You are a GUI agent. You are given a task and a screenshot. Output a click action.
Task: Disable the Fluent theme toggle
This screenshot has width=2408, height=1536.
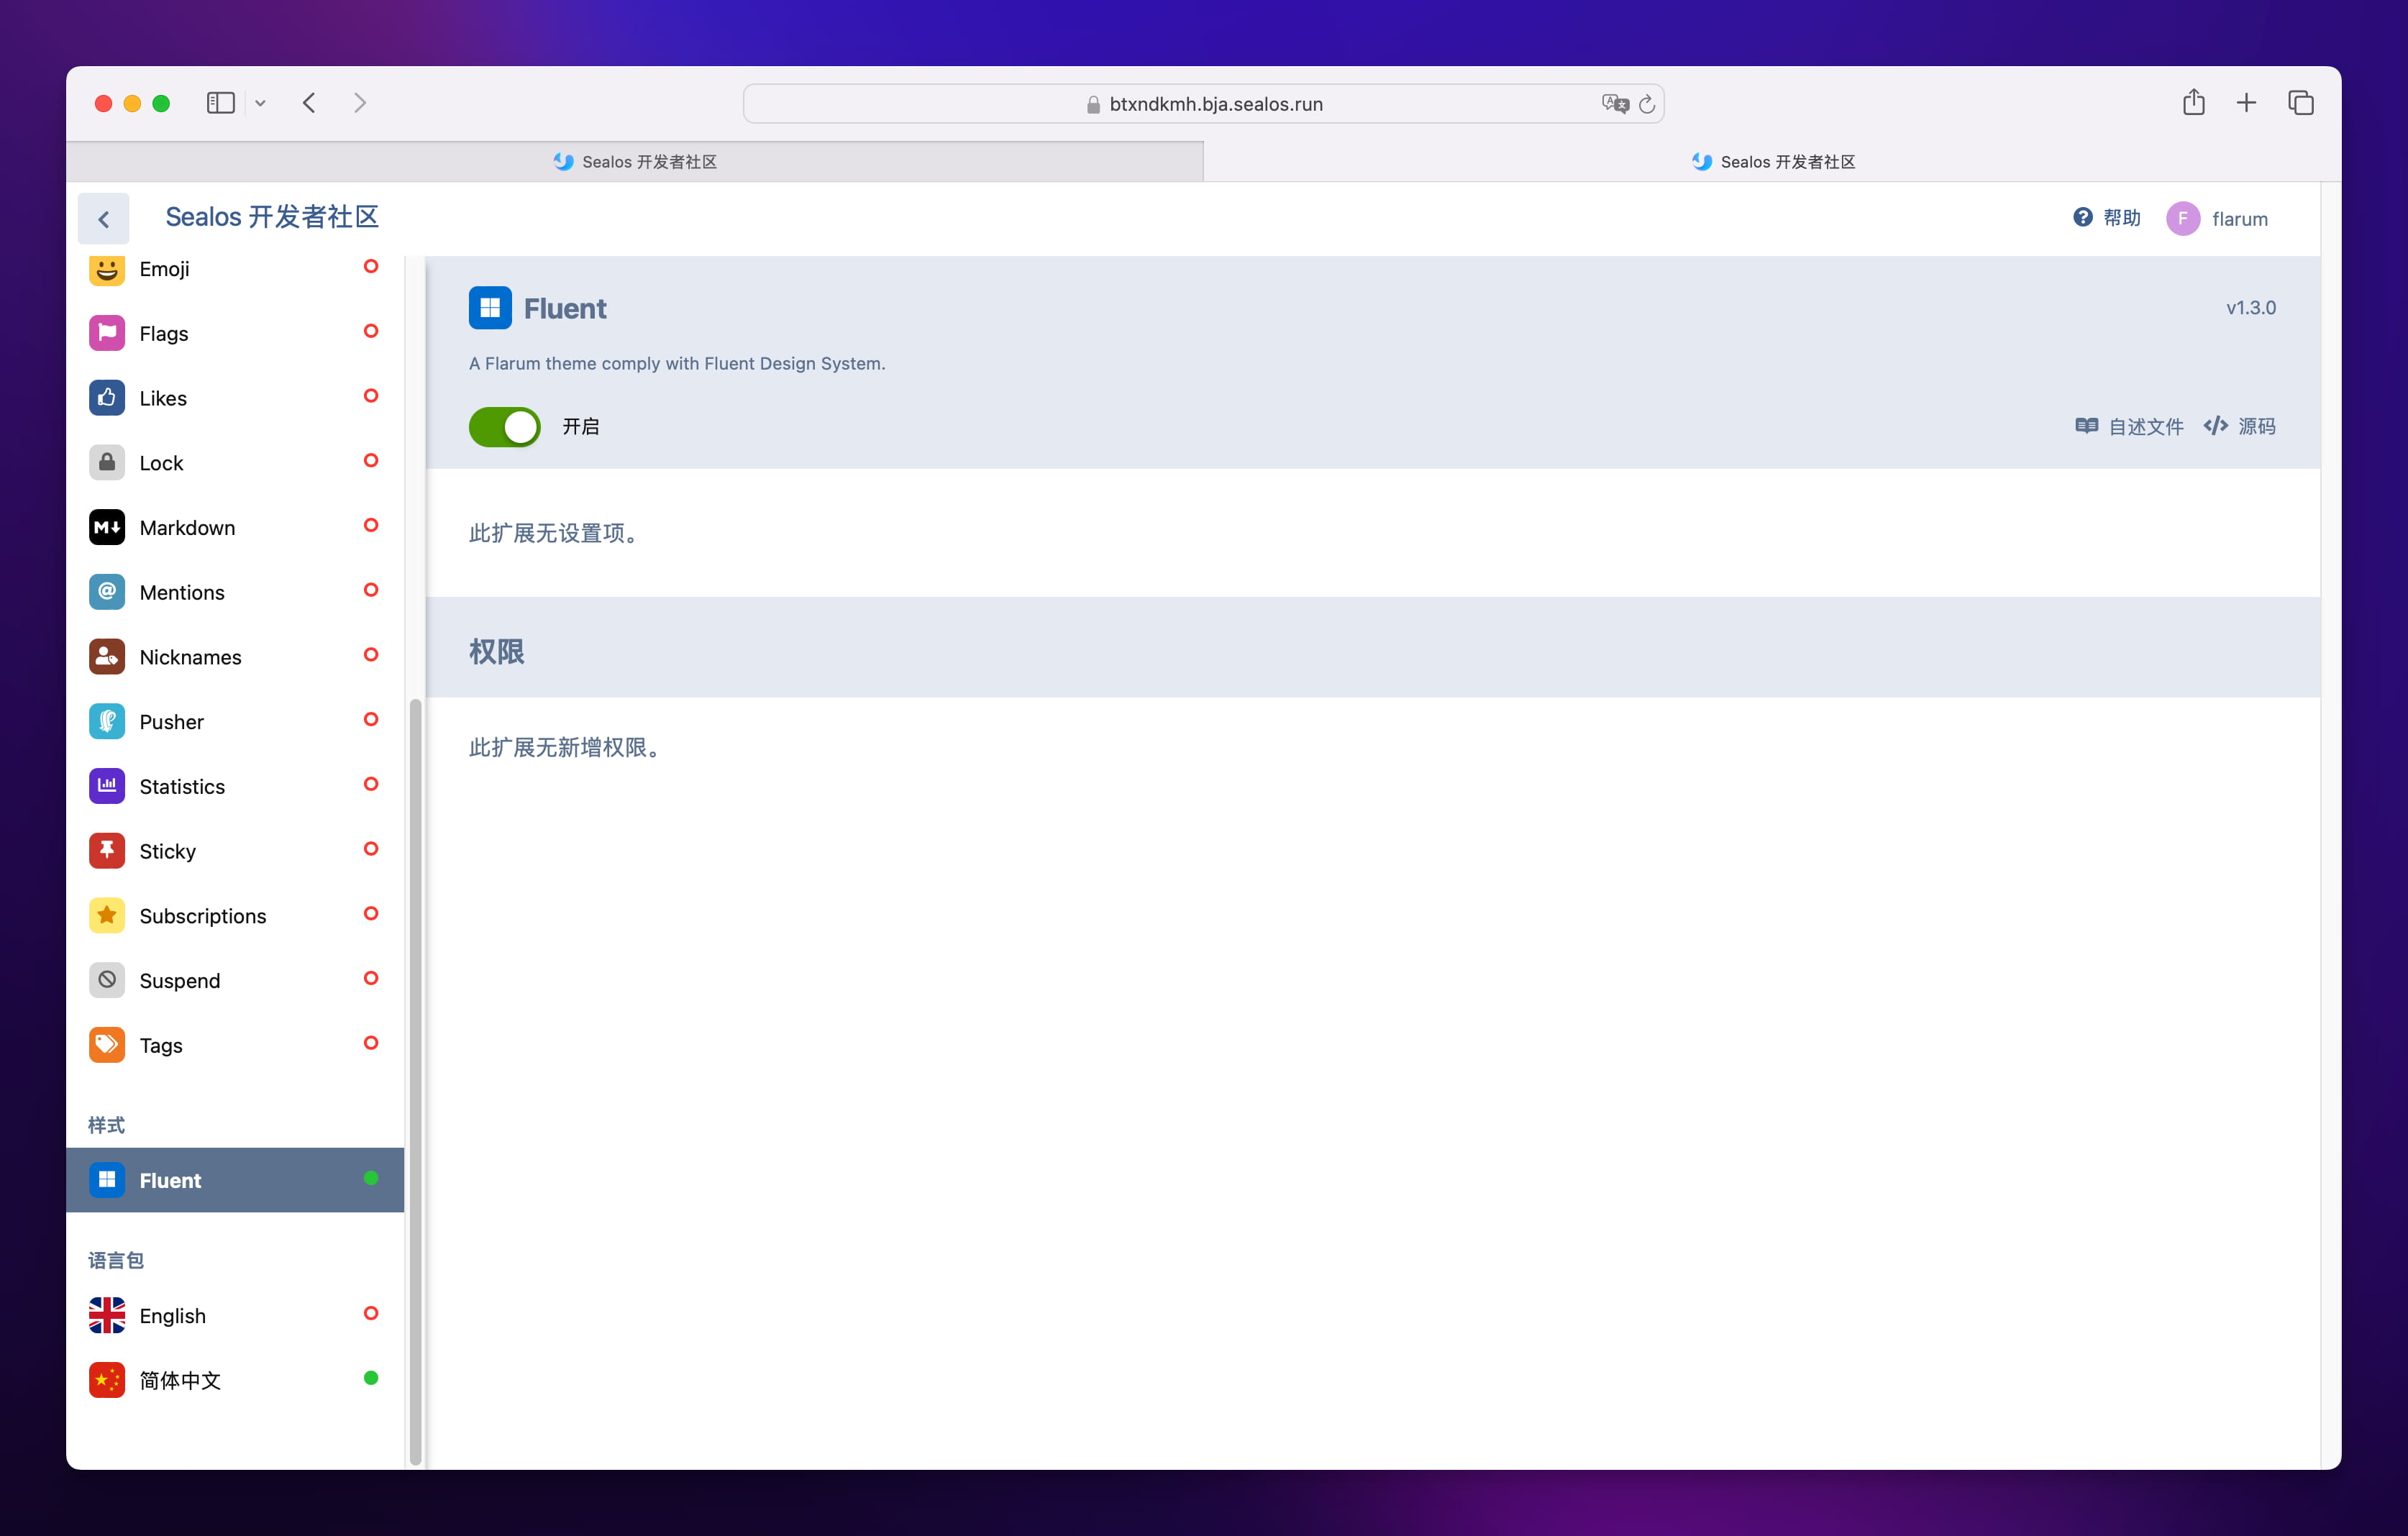coord(504,427)
